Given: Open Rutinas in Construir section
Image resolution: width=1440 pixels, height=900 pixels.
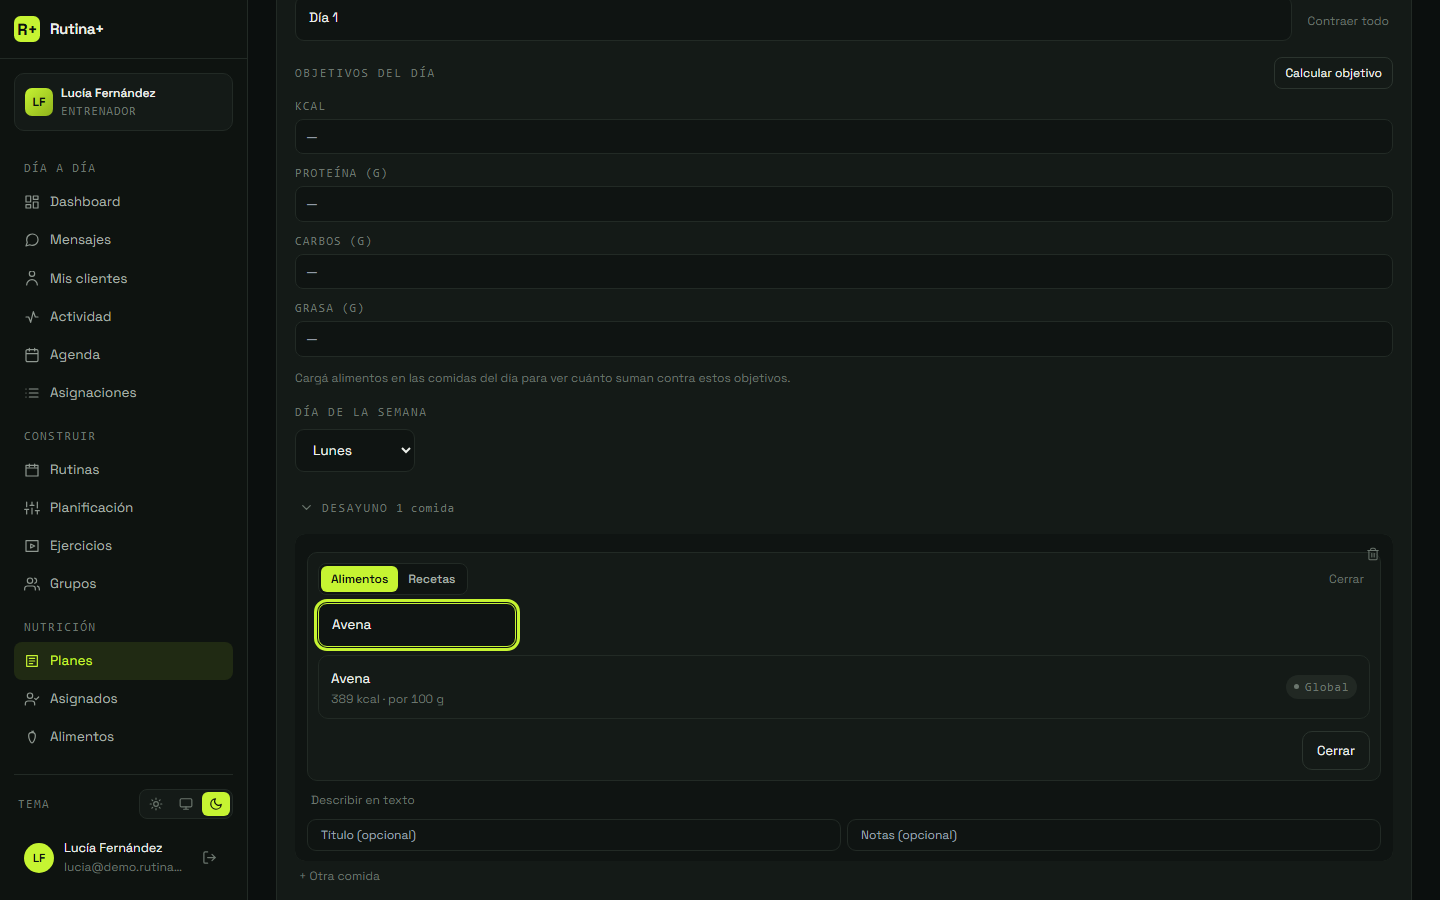Looking at the screenshot, I should pos(123,470).
